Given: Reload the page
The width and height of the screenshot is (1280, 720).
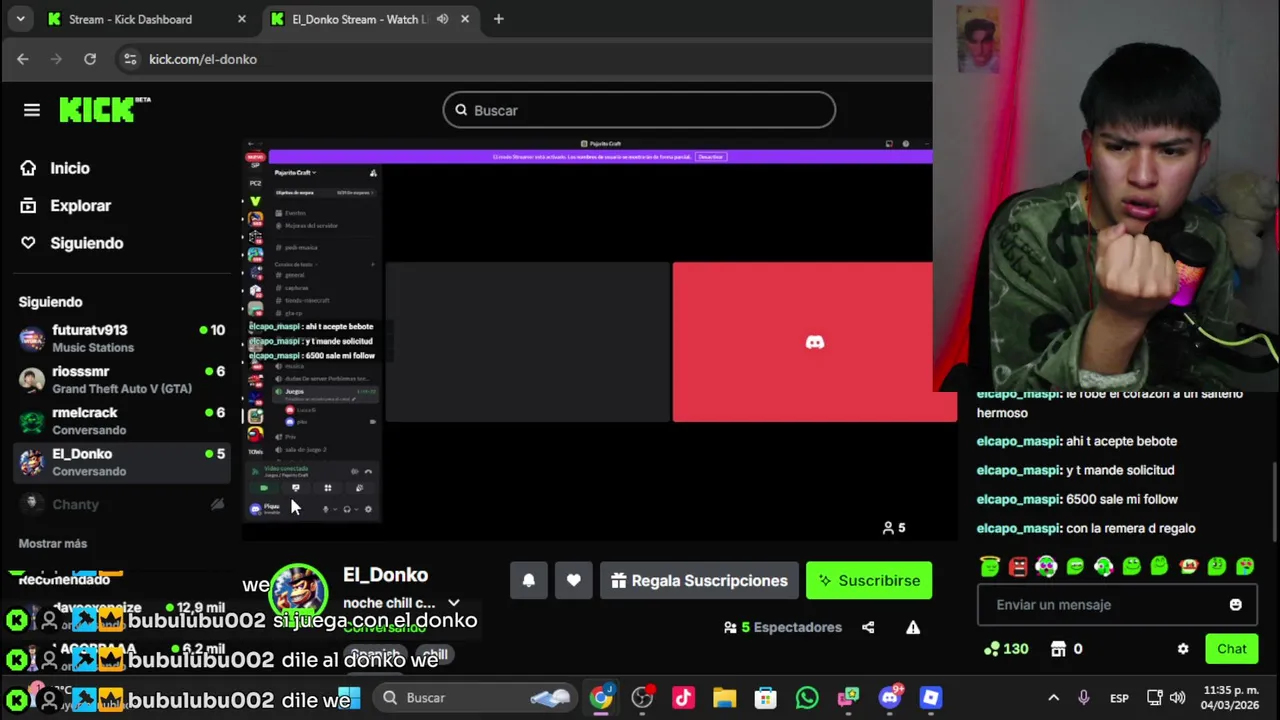Looking at the screenshot, I should click(x=90, y=59).
